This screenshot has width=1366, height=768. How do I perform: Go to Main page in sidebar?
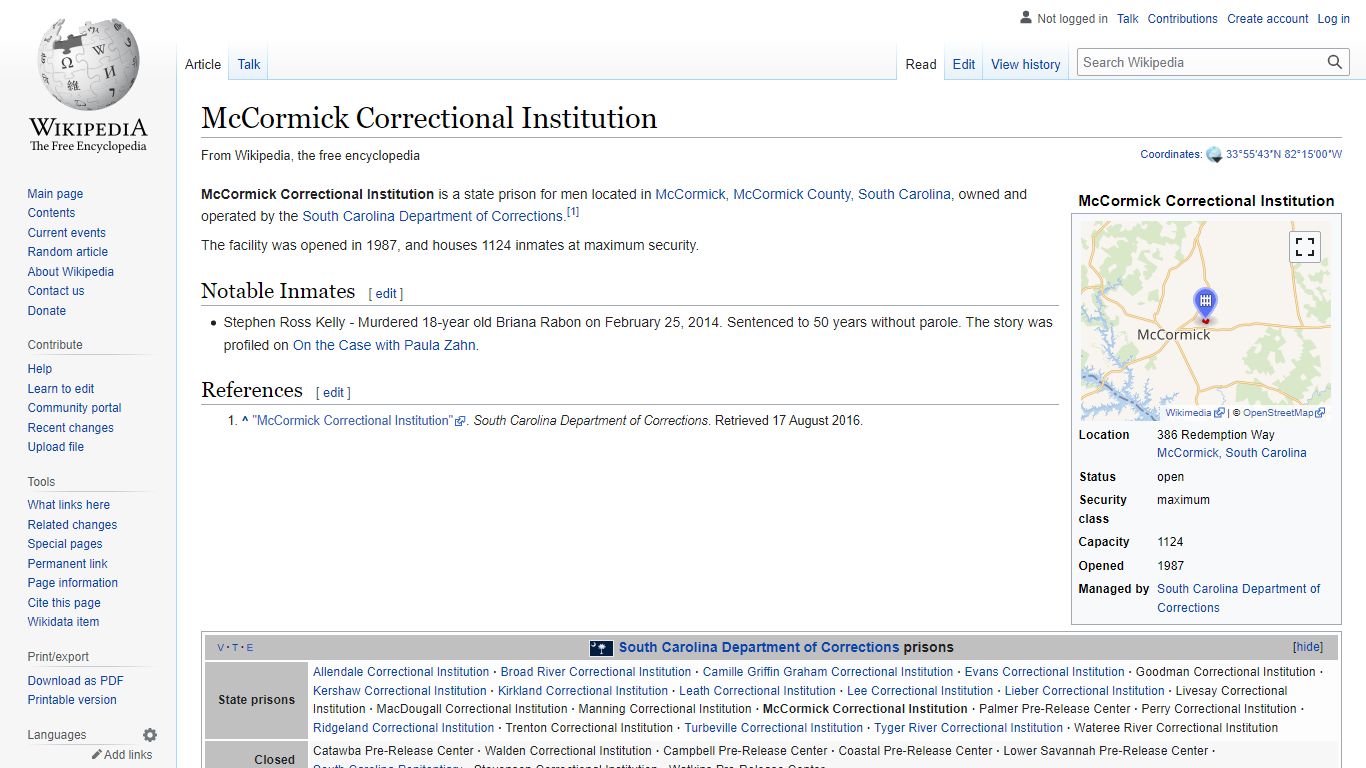coord(55,194)
